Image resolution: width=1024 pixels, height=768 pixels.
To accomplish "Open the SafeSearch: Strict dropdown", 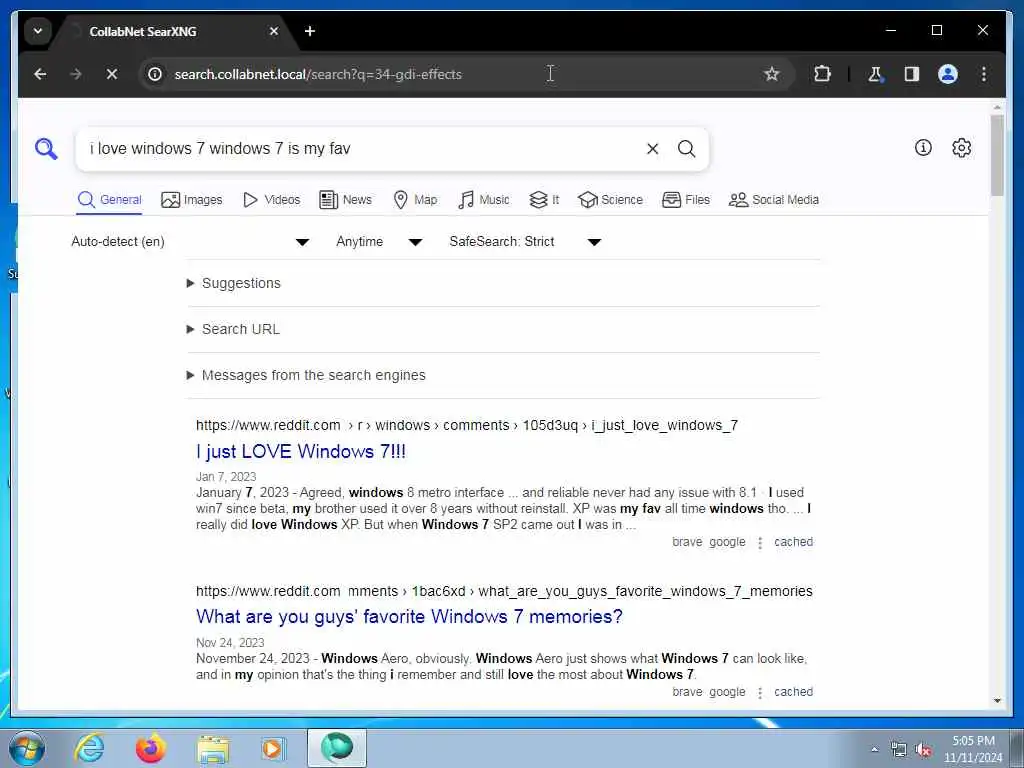I will pyautogui.click(x=525, y=242).
